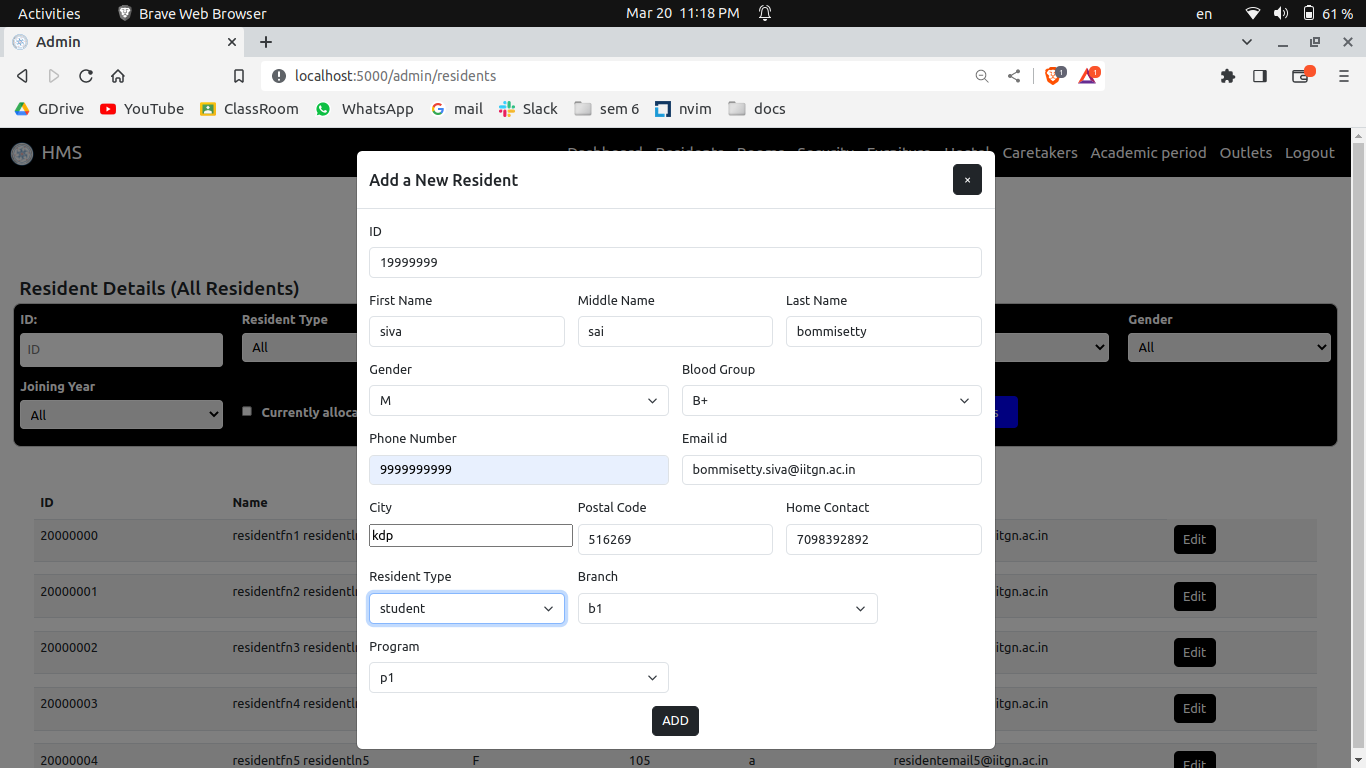
Task: Open the browser side panel
Action: tap(1259, 75)
